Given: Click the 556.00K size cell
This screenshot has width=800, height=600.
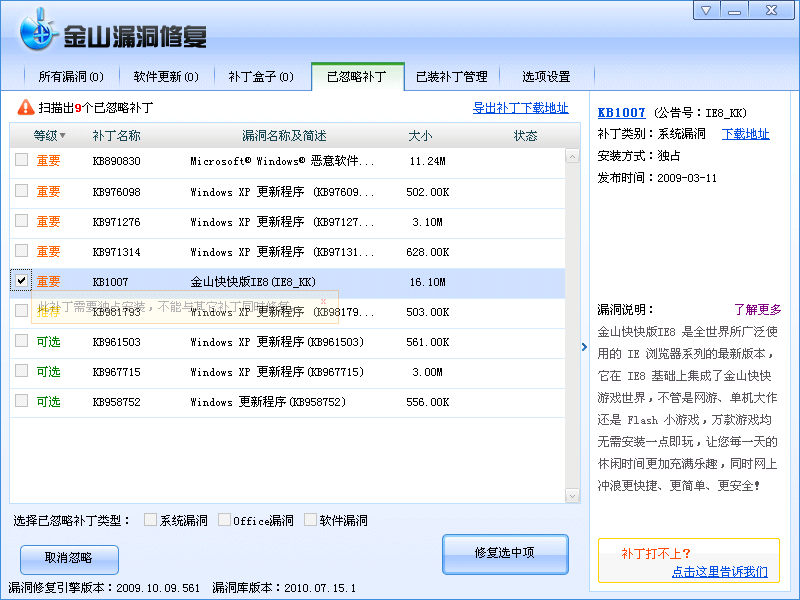Looking at the screenshot, I should (428, 402).
